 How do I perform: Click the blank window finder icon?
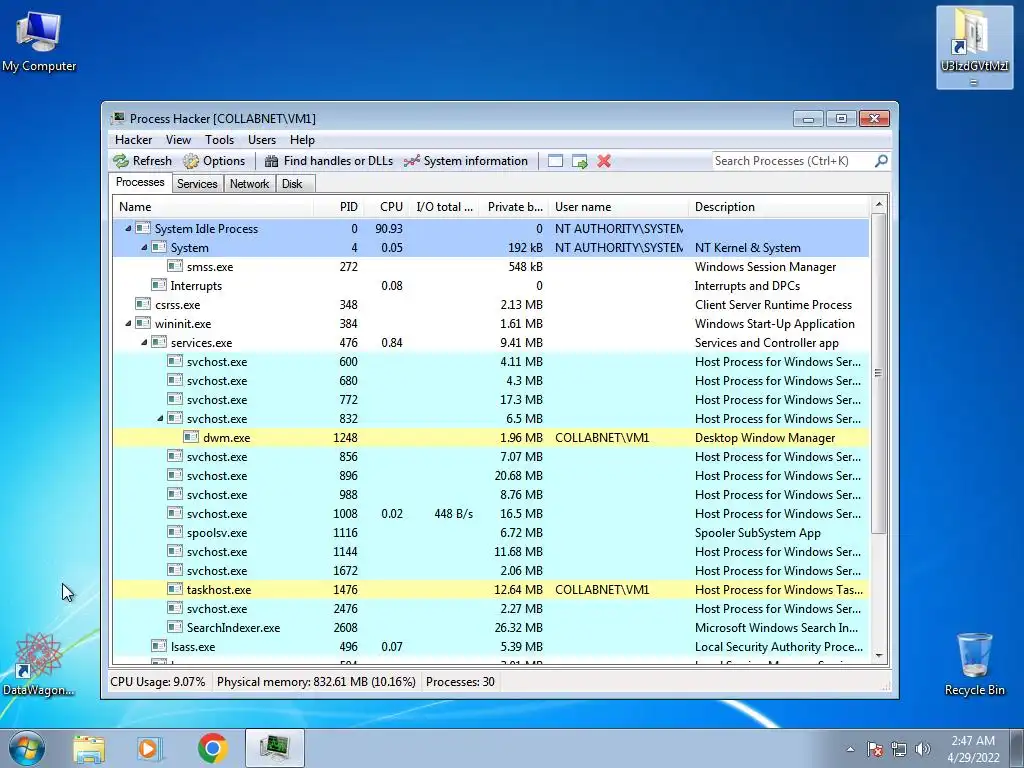click(x=555, y=161)
